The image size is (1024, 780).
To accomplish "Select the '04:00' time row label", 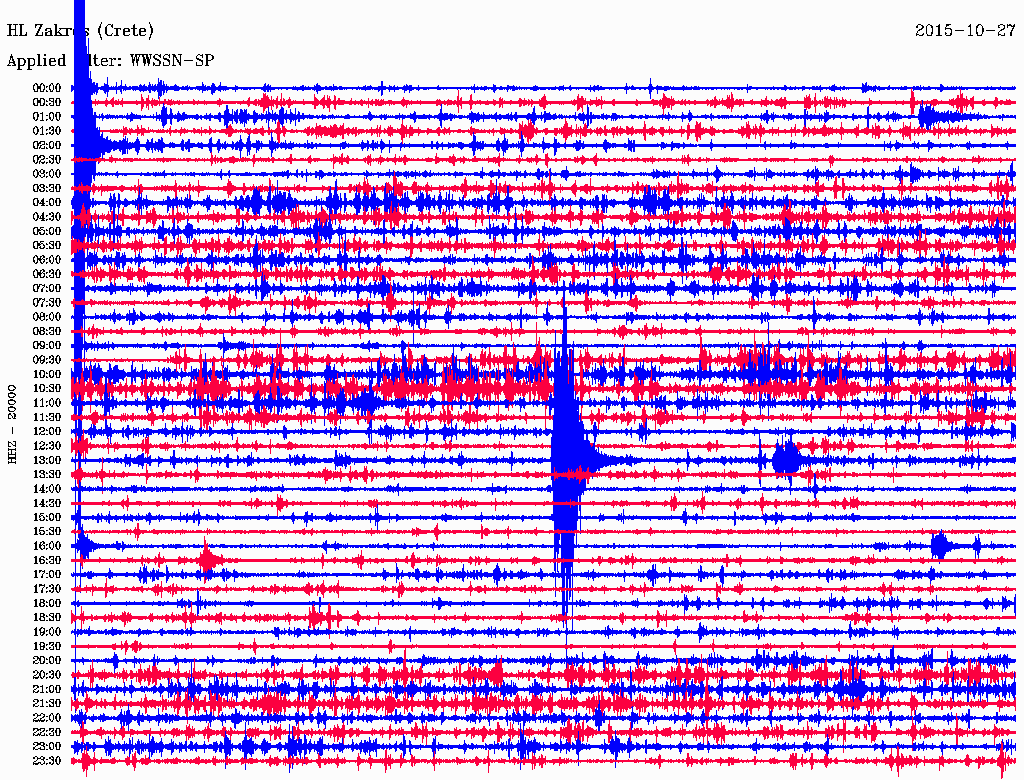I will [x=47, y=203].
